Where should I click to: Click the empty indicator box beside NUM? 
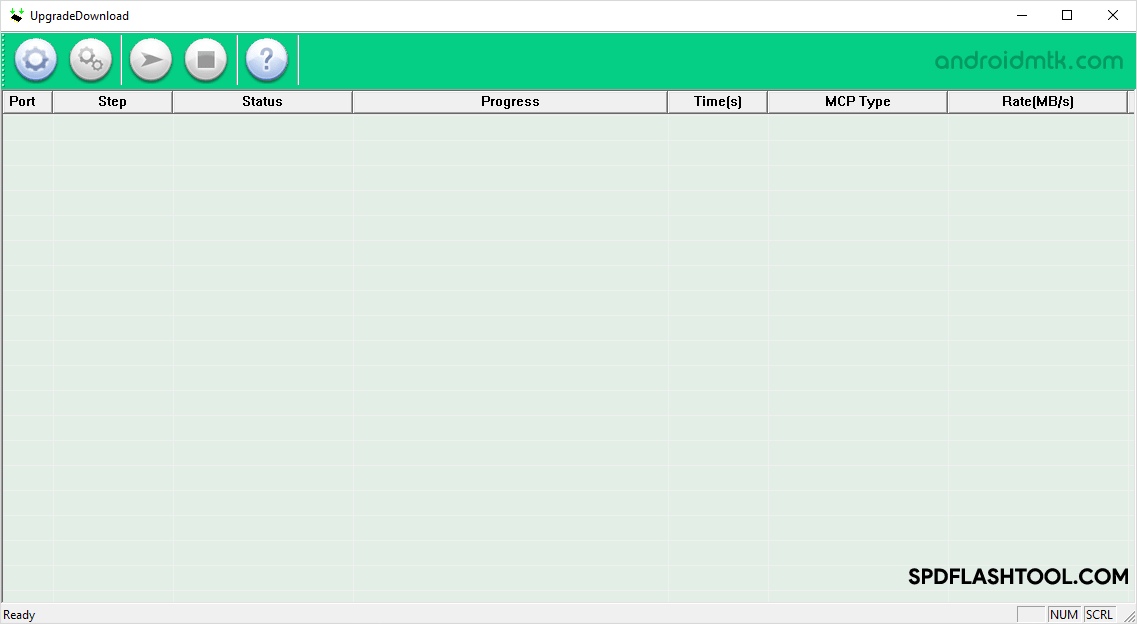pyautogui.click(x=1030, y=615)
